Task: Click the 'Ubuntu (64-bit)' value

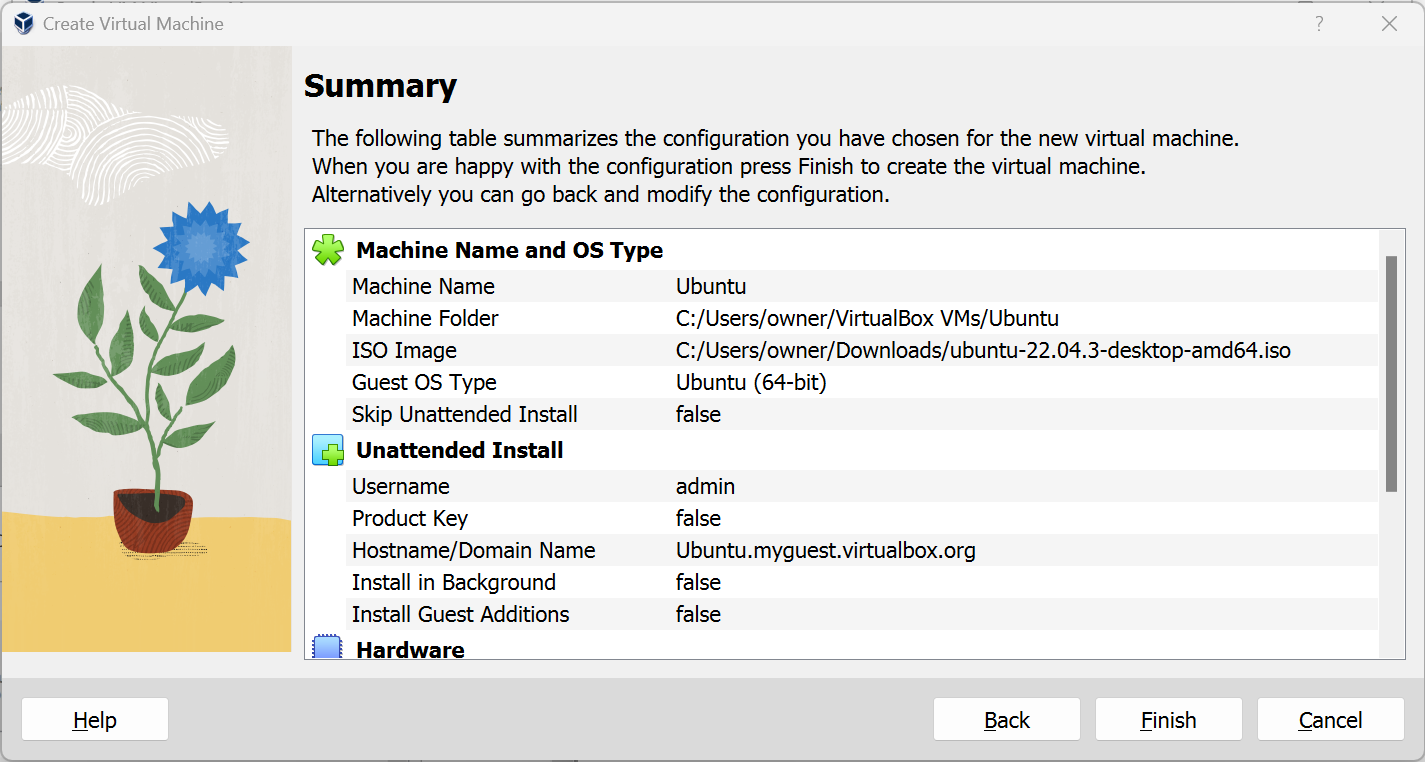Action: (751, 382)
